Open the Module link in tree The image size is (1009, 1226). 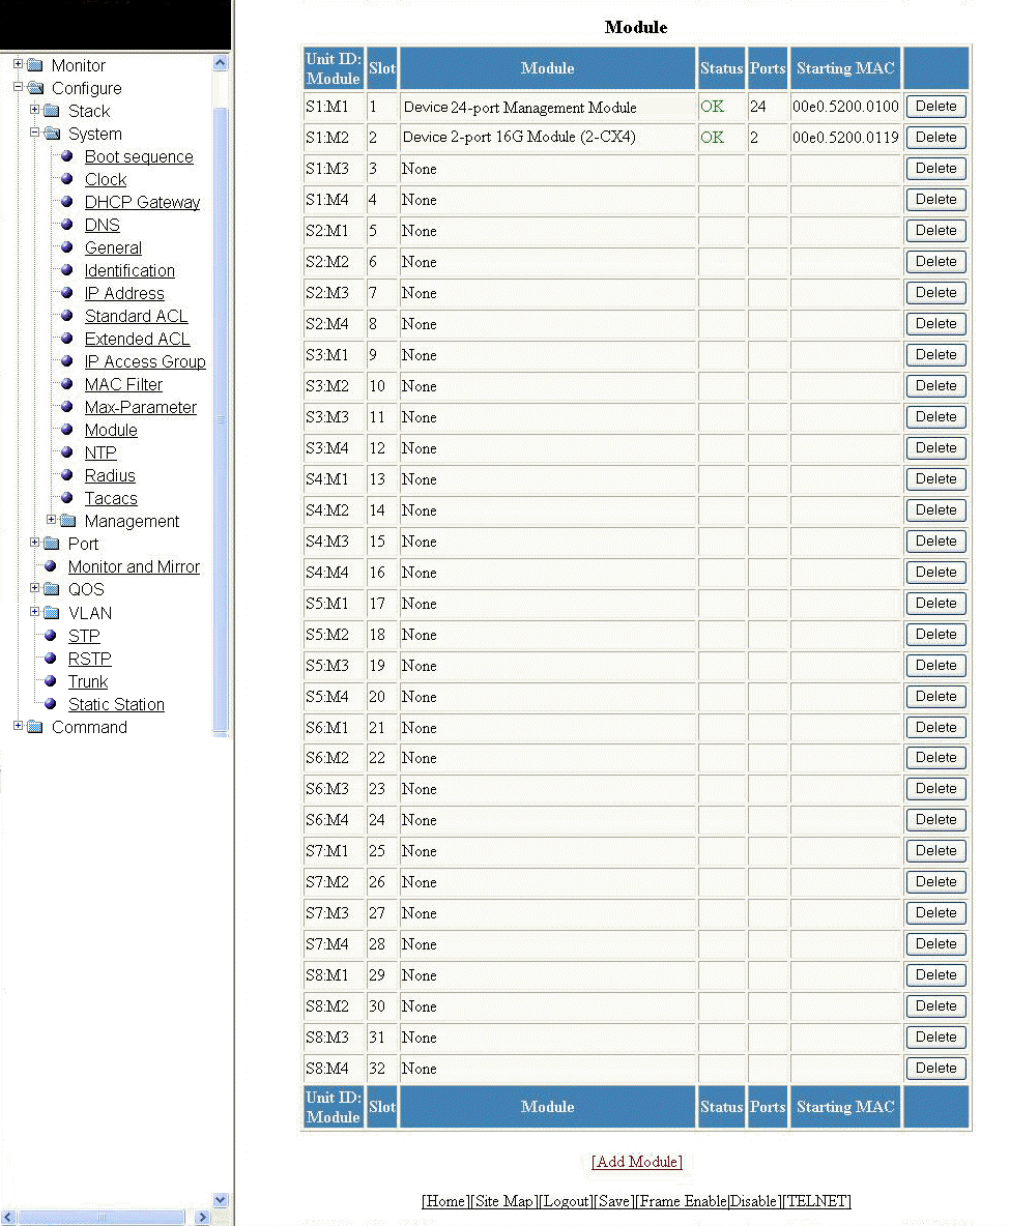111,430
